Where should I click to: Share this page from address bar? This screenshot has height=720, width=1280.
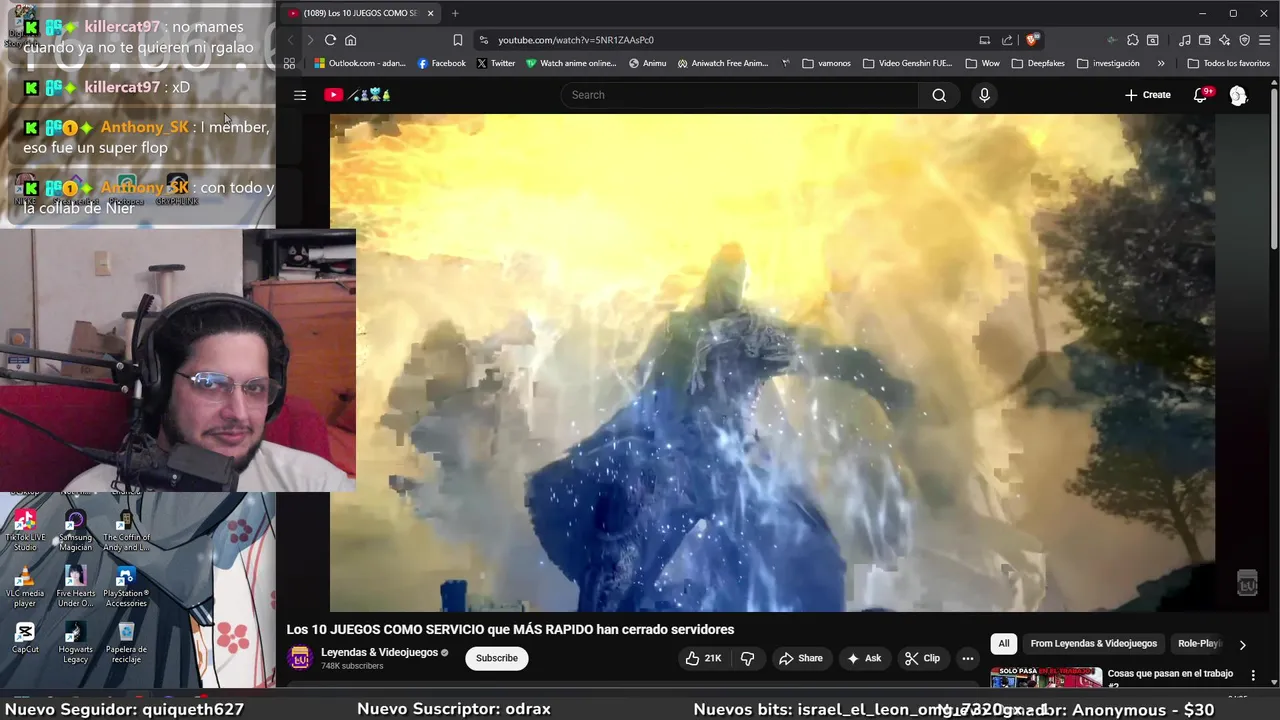click(1007, 40)
